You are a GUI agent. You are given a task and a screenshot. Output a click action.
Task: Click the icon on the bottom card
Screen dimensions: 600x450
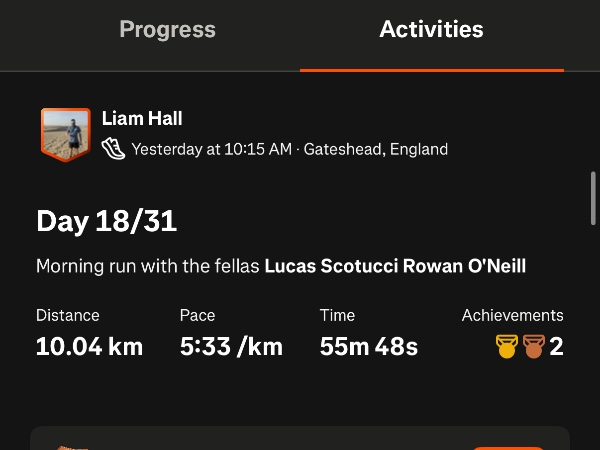point(72,447)
